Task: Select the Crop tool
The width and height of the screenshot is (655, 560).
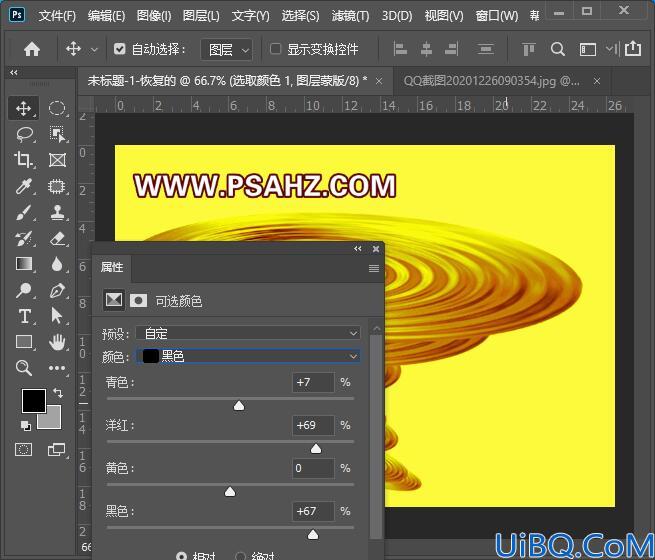Action: click(23, 160)
